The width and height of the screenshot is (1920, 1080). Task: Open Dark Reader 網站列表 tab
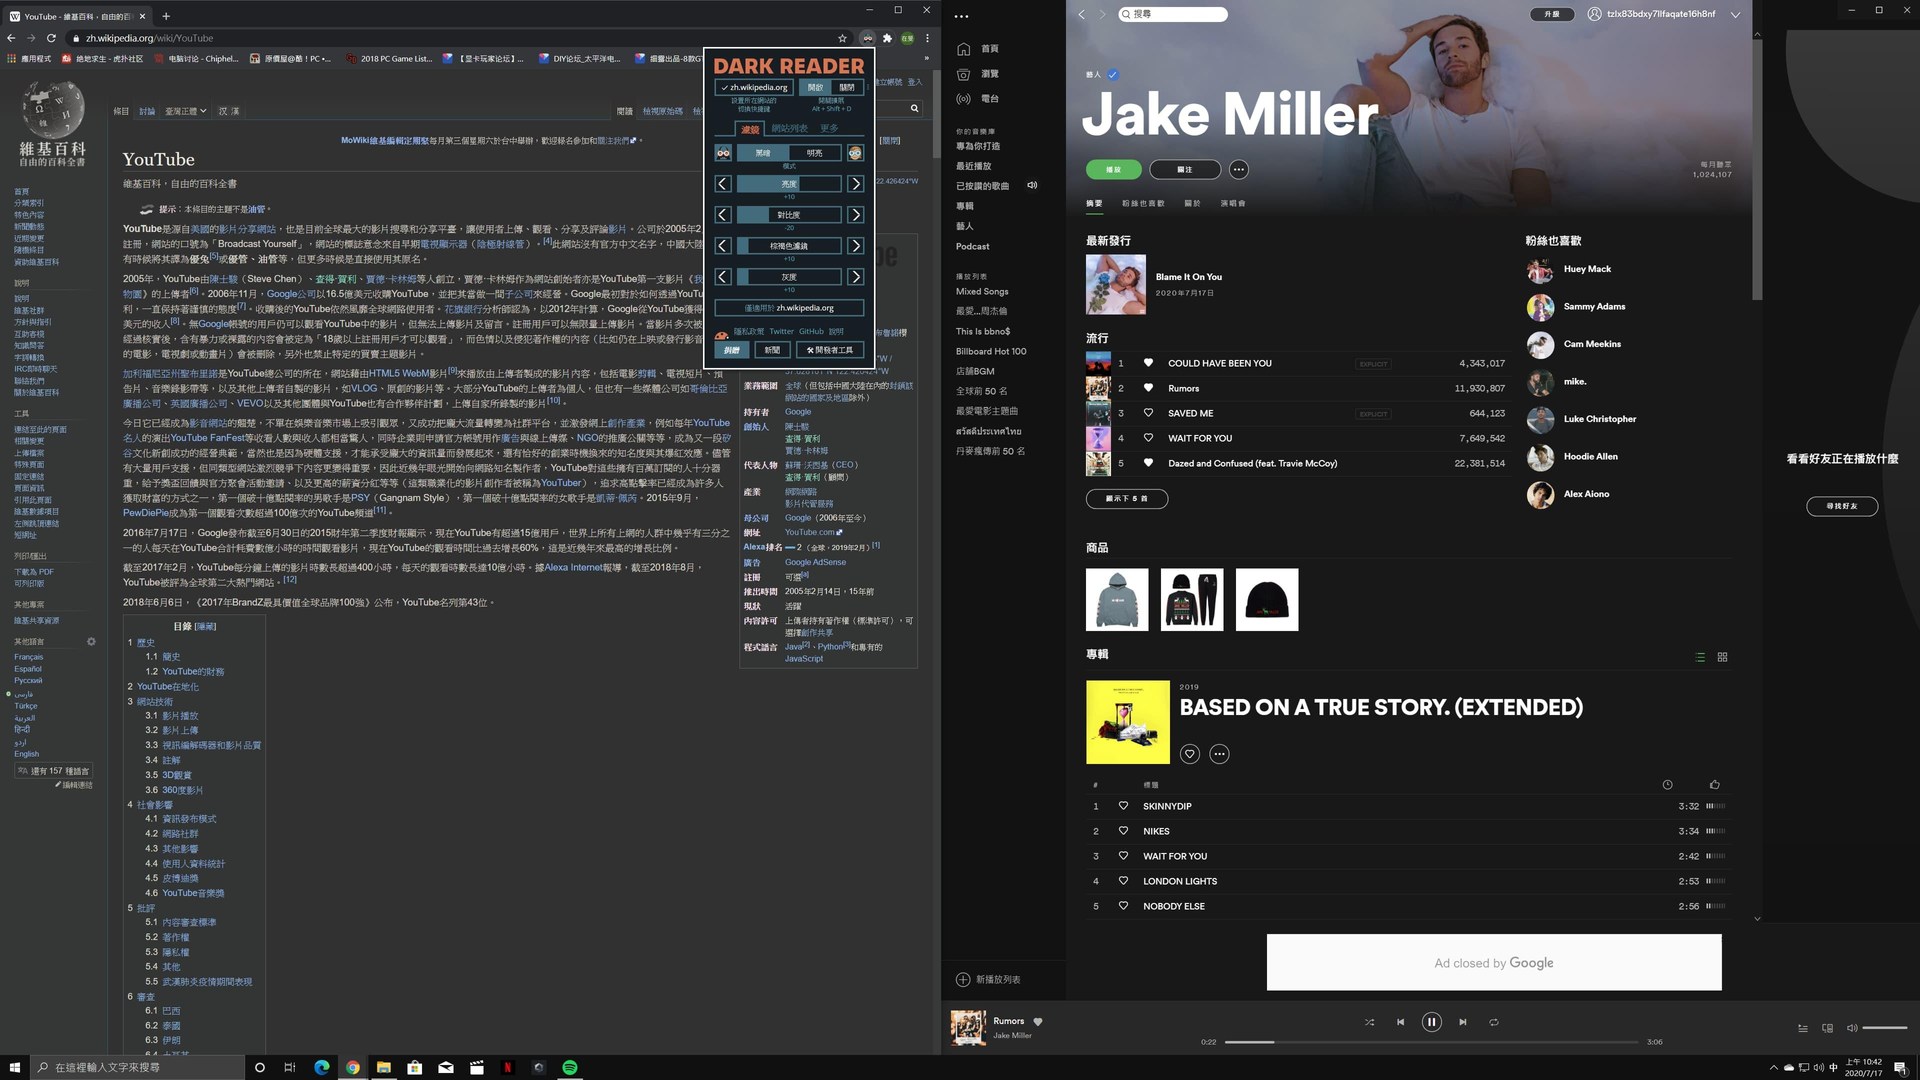789,128
